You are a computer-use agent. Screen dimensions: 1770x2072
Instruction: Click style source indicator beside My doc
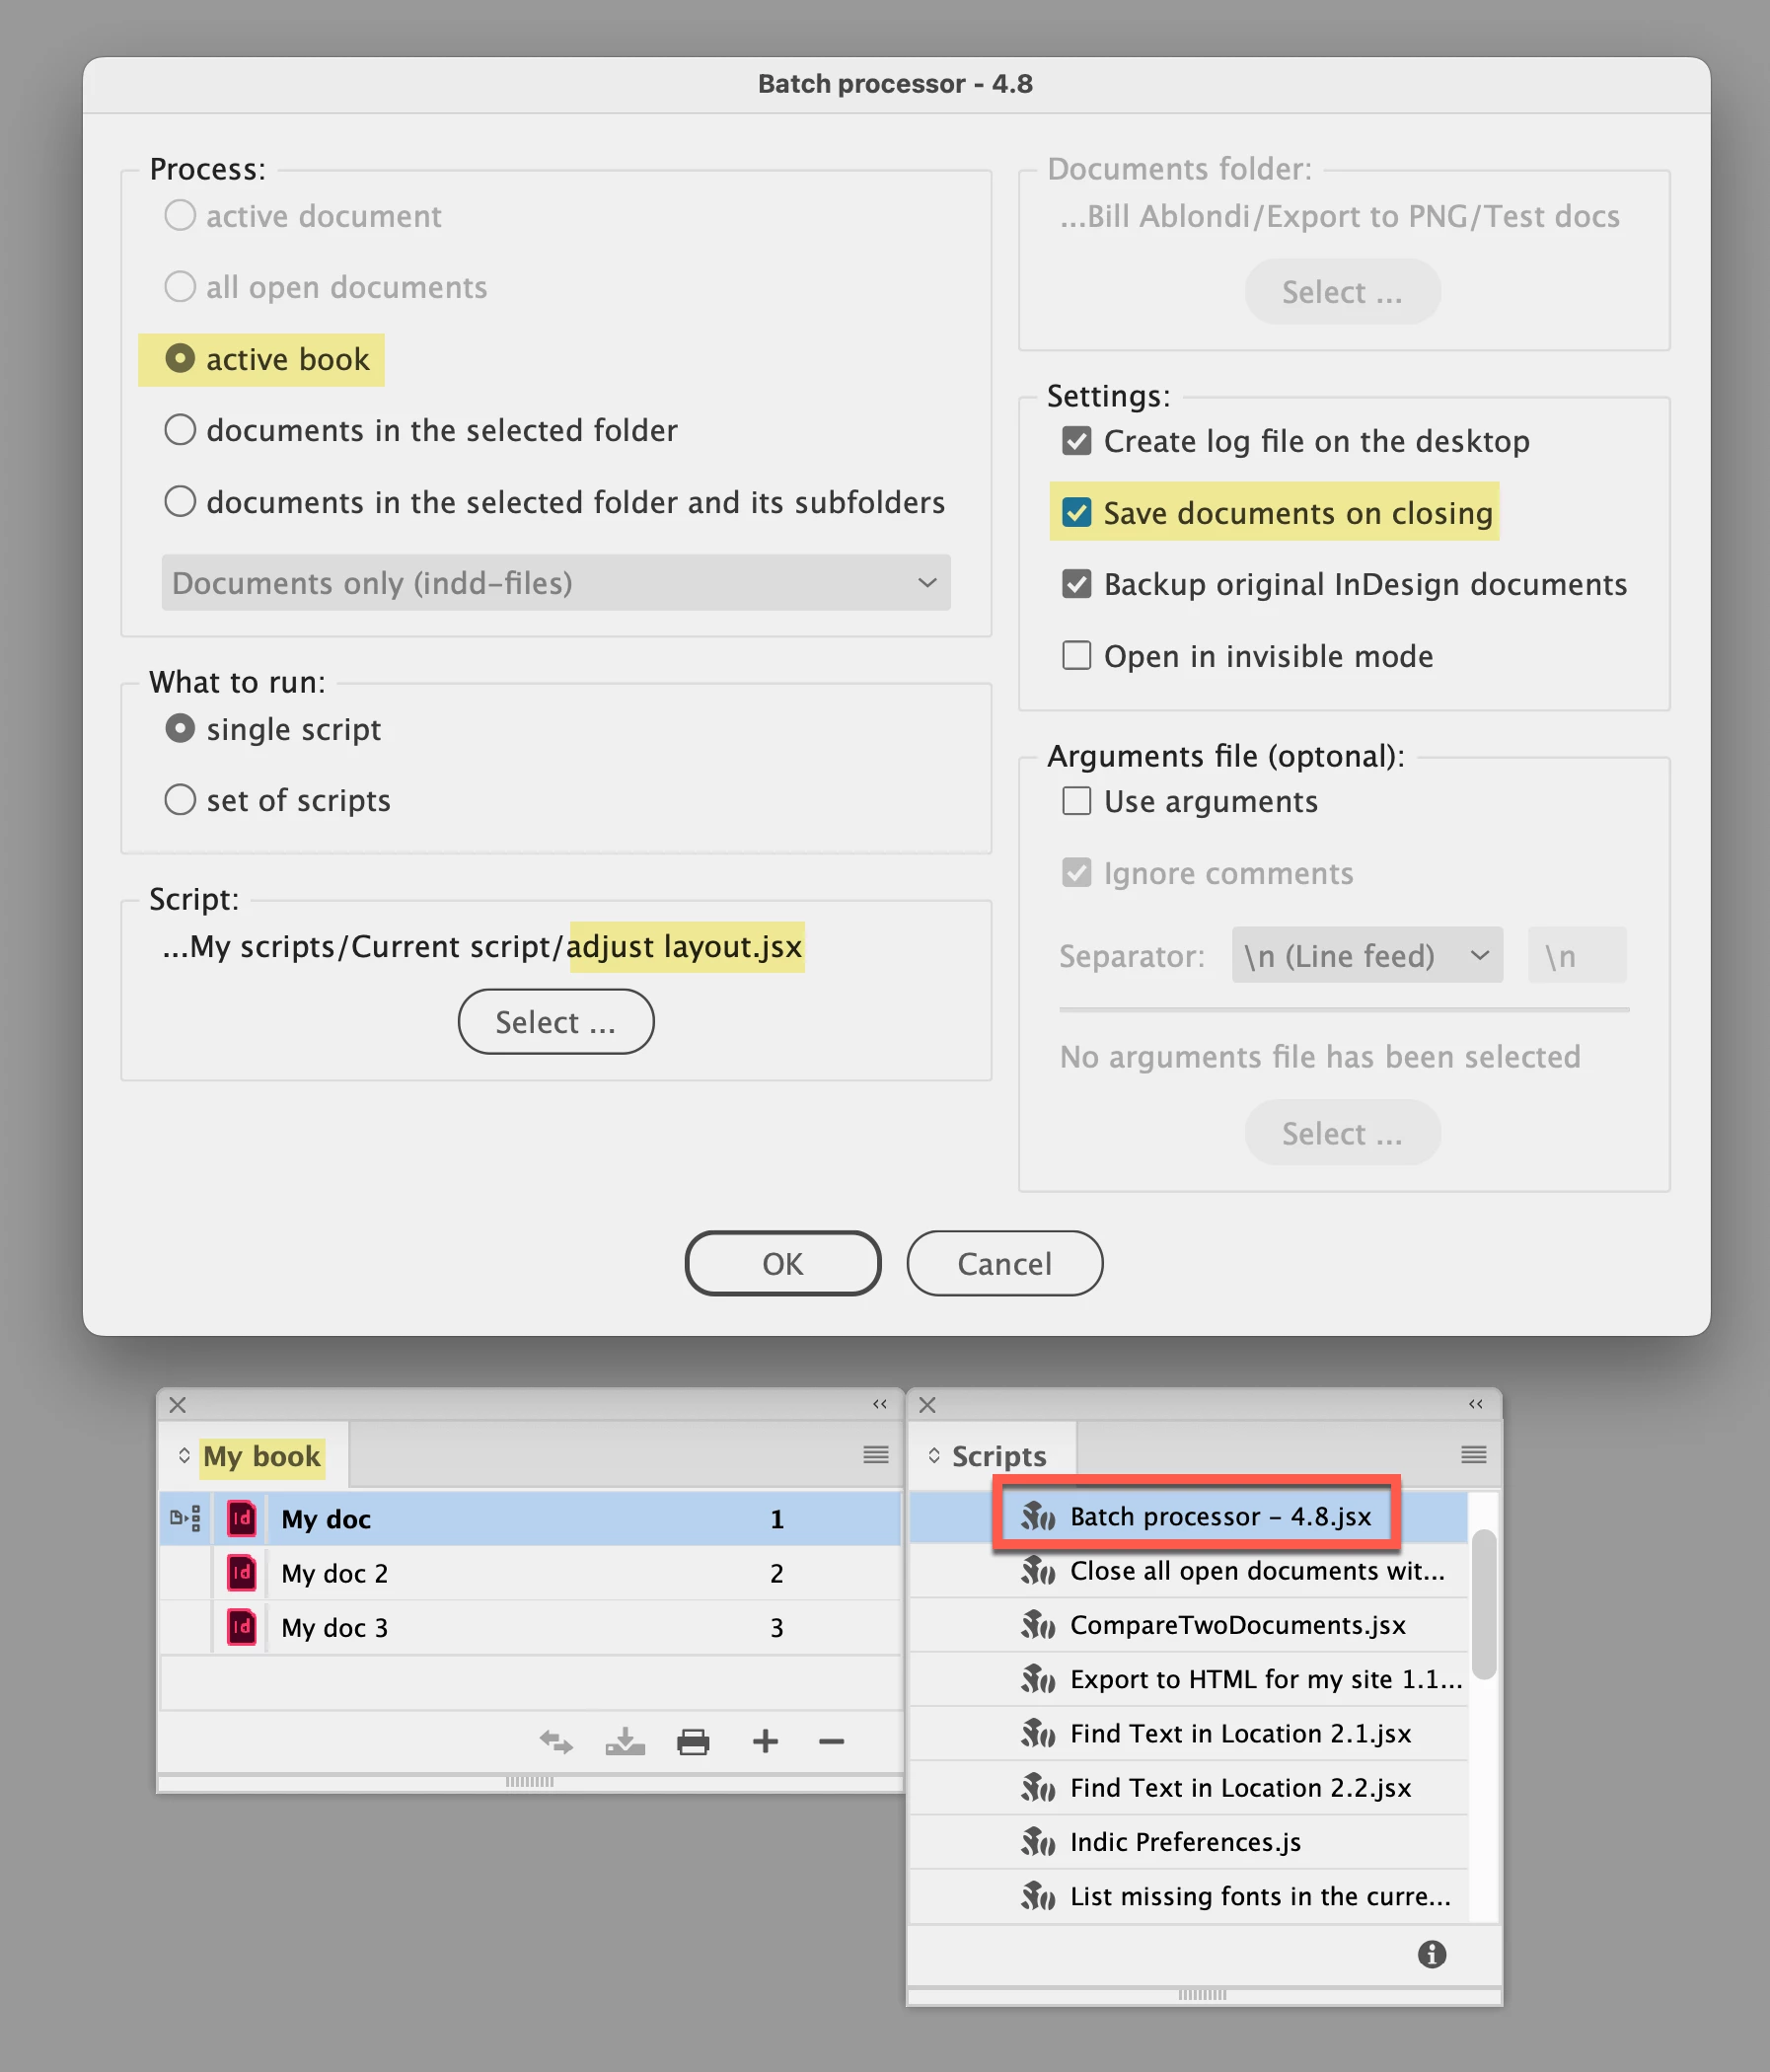pyautogui.click(x=186, y=1518)
